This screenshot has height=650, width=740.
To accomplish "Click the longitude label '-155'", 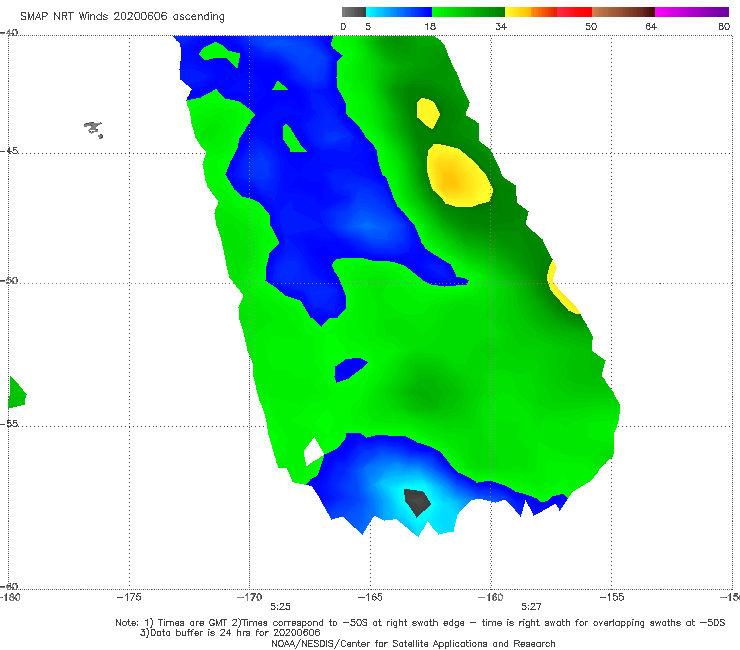I will [612, 597].
